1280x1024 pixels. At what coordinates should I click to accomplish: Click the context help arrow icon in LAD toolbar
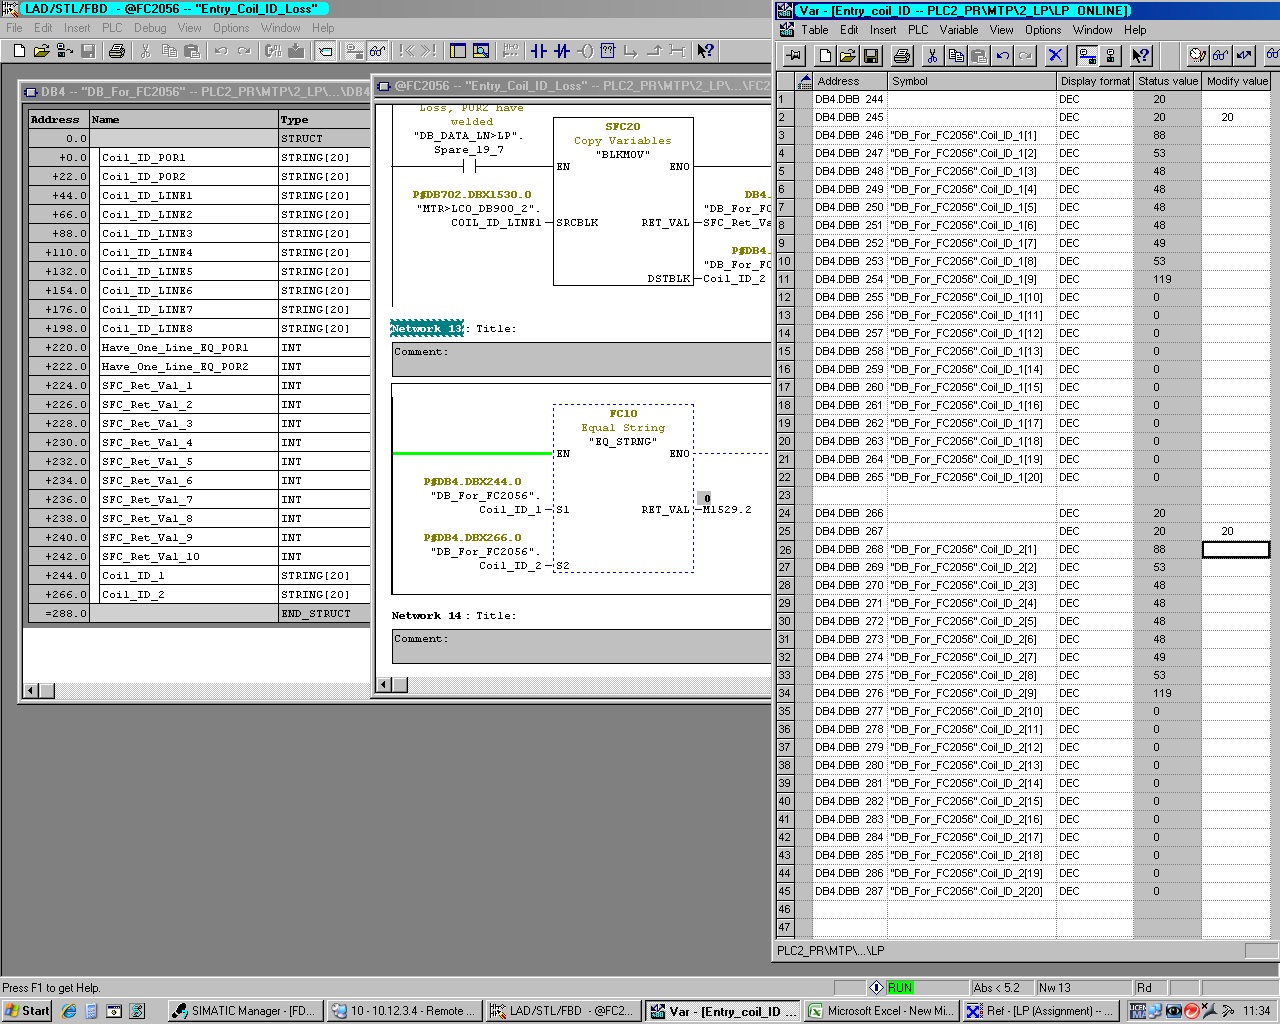[705, 51]
